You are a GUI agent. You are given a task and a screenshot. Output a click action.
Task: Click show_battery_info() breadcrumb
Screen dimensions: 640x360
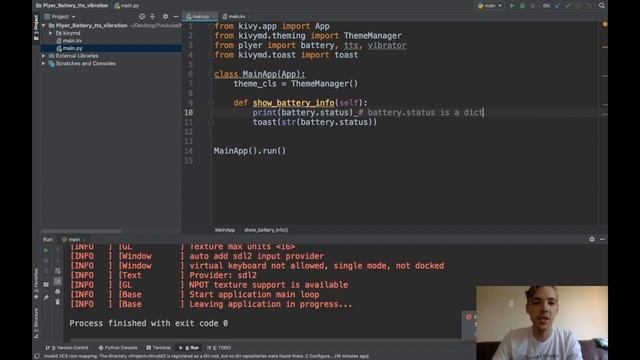pyautogui.click(x=266, y=230)
